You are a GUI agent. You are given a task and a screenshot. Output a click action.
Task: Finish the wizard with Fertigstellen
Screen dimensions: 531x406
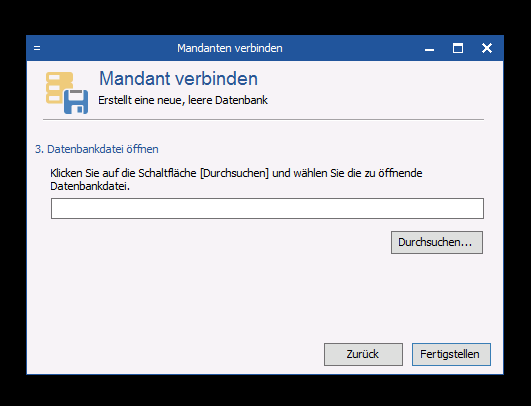click(451, 355)
